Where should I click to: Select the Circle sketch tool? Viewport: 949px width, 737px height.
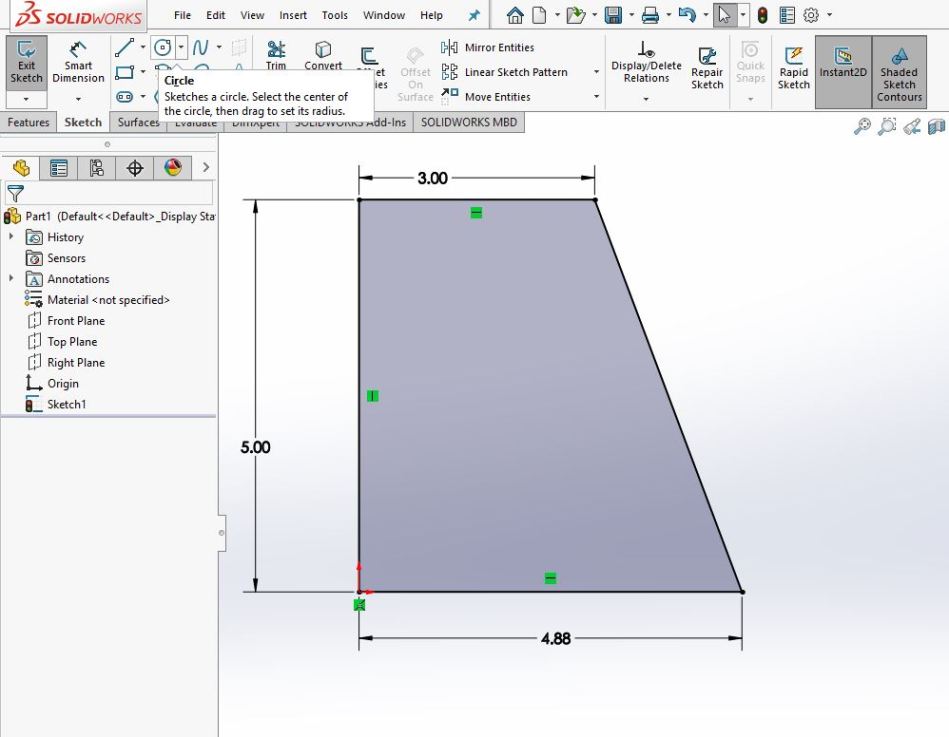pyautogui.click(x=162, y=47)
